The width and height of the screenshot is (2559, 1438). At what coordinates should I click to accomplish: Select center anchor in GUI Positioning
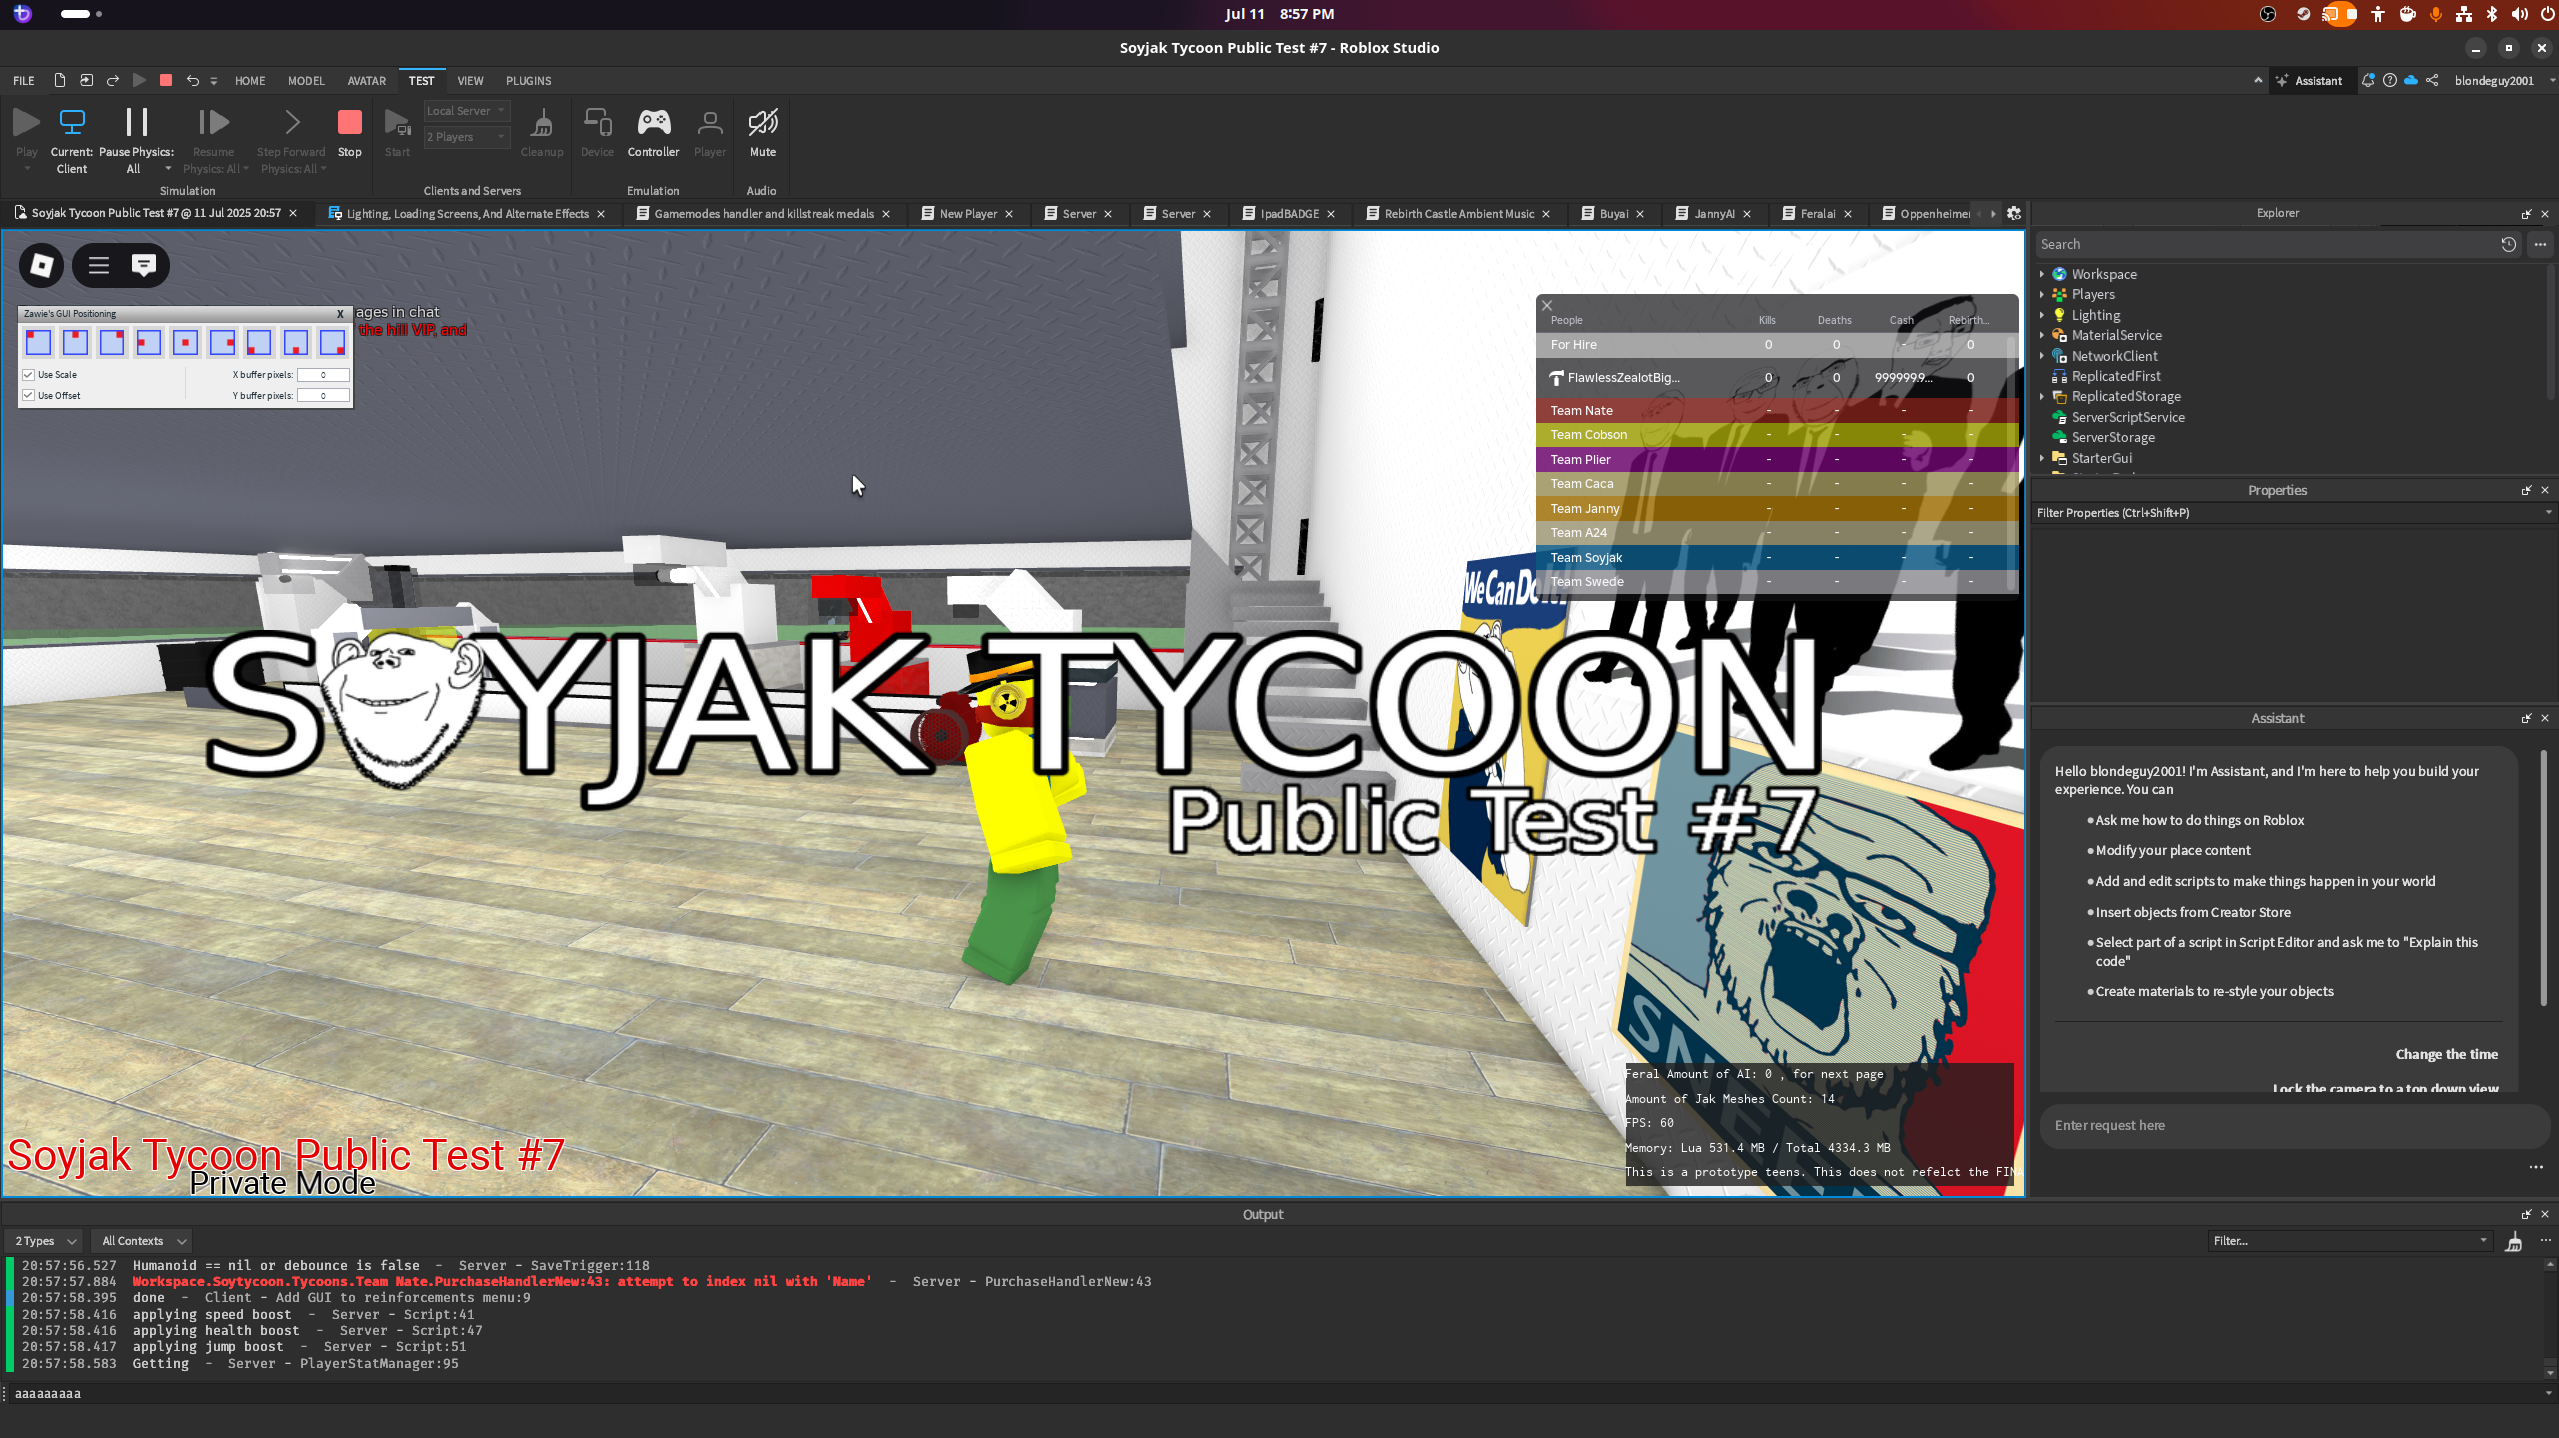pyautogui.click(x=185, y=342)
